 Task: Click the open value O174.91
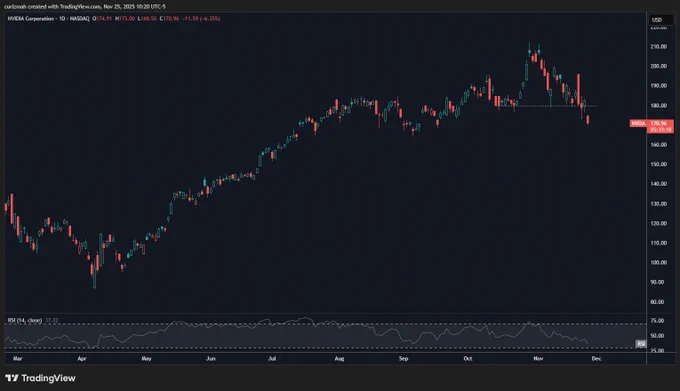tap(102, 19)
